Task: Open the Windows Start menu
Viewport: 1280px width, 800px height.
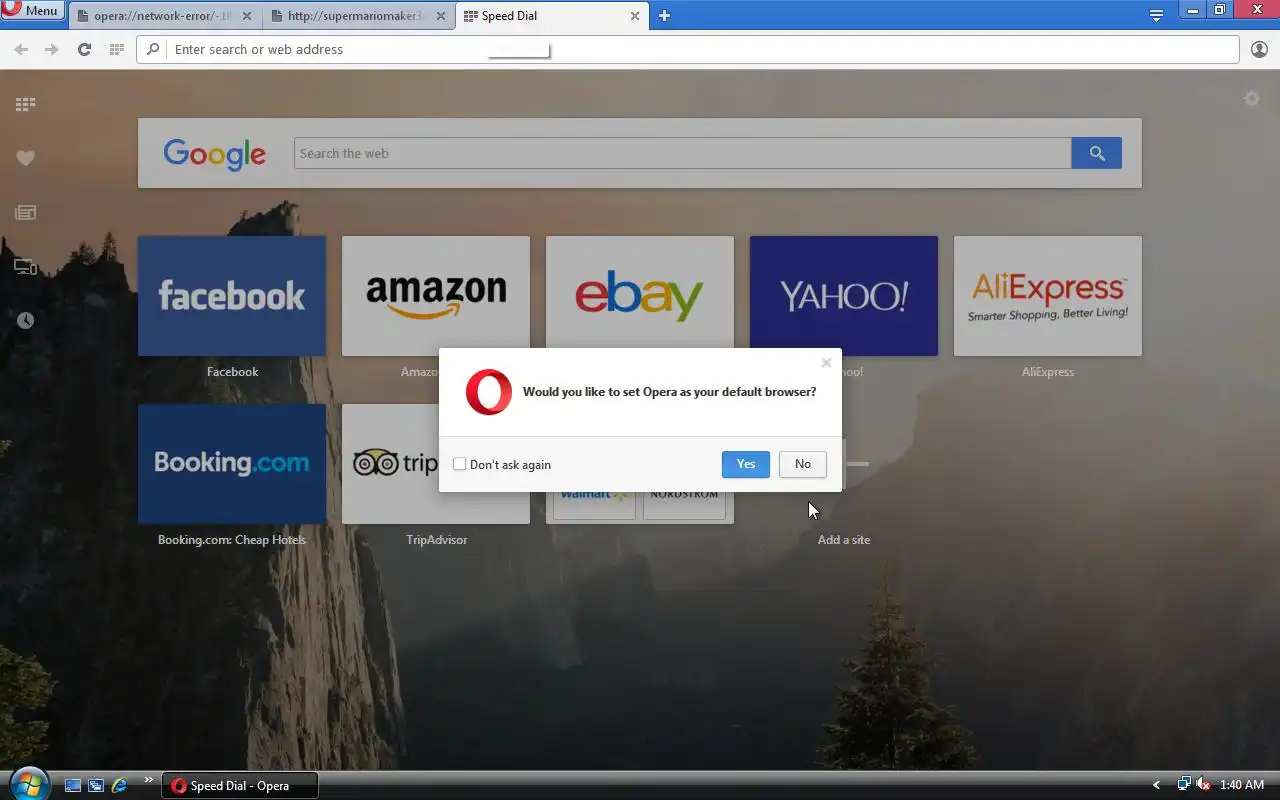Action: coord(28,784)
